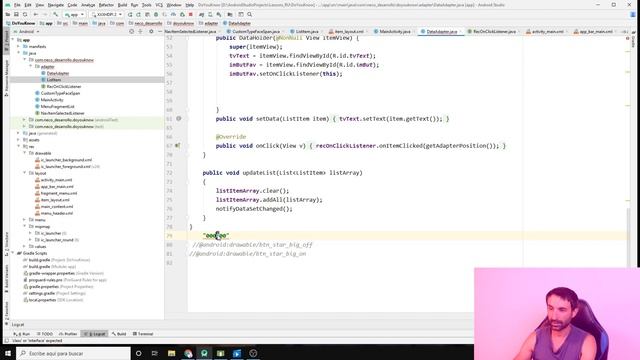The width and height of the screenshot is (640, 360).
Task: Click the Search Everywhere magnifier icon
Action: [x=249, y=14]
